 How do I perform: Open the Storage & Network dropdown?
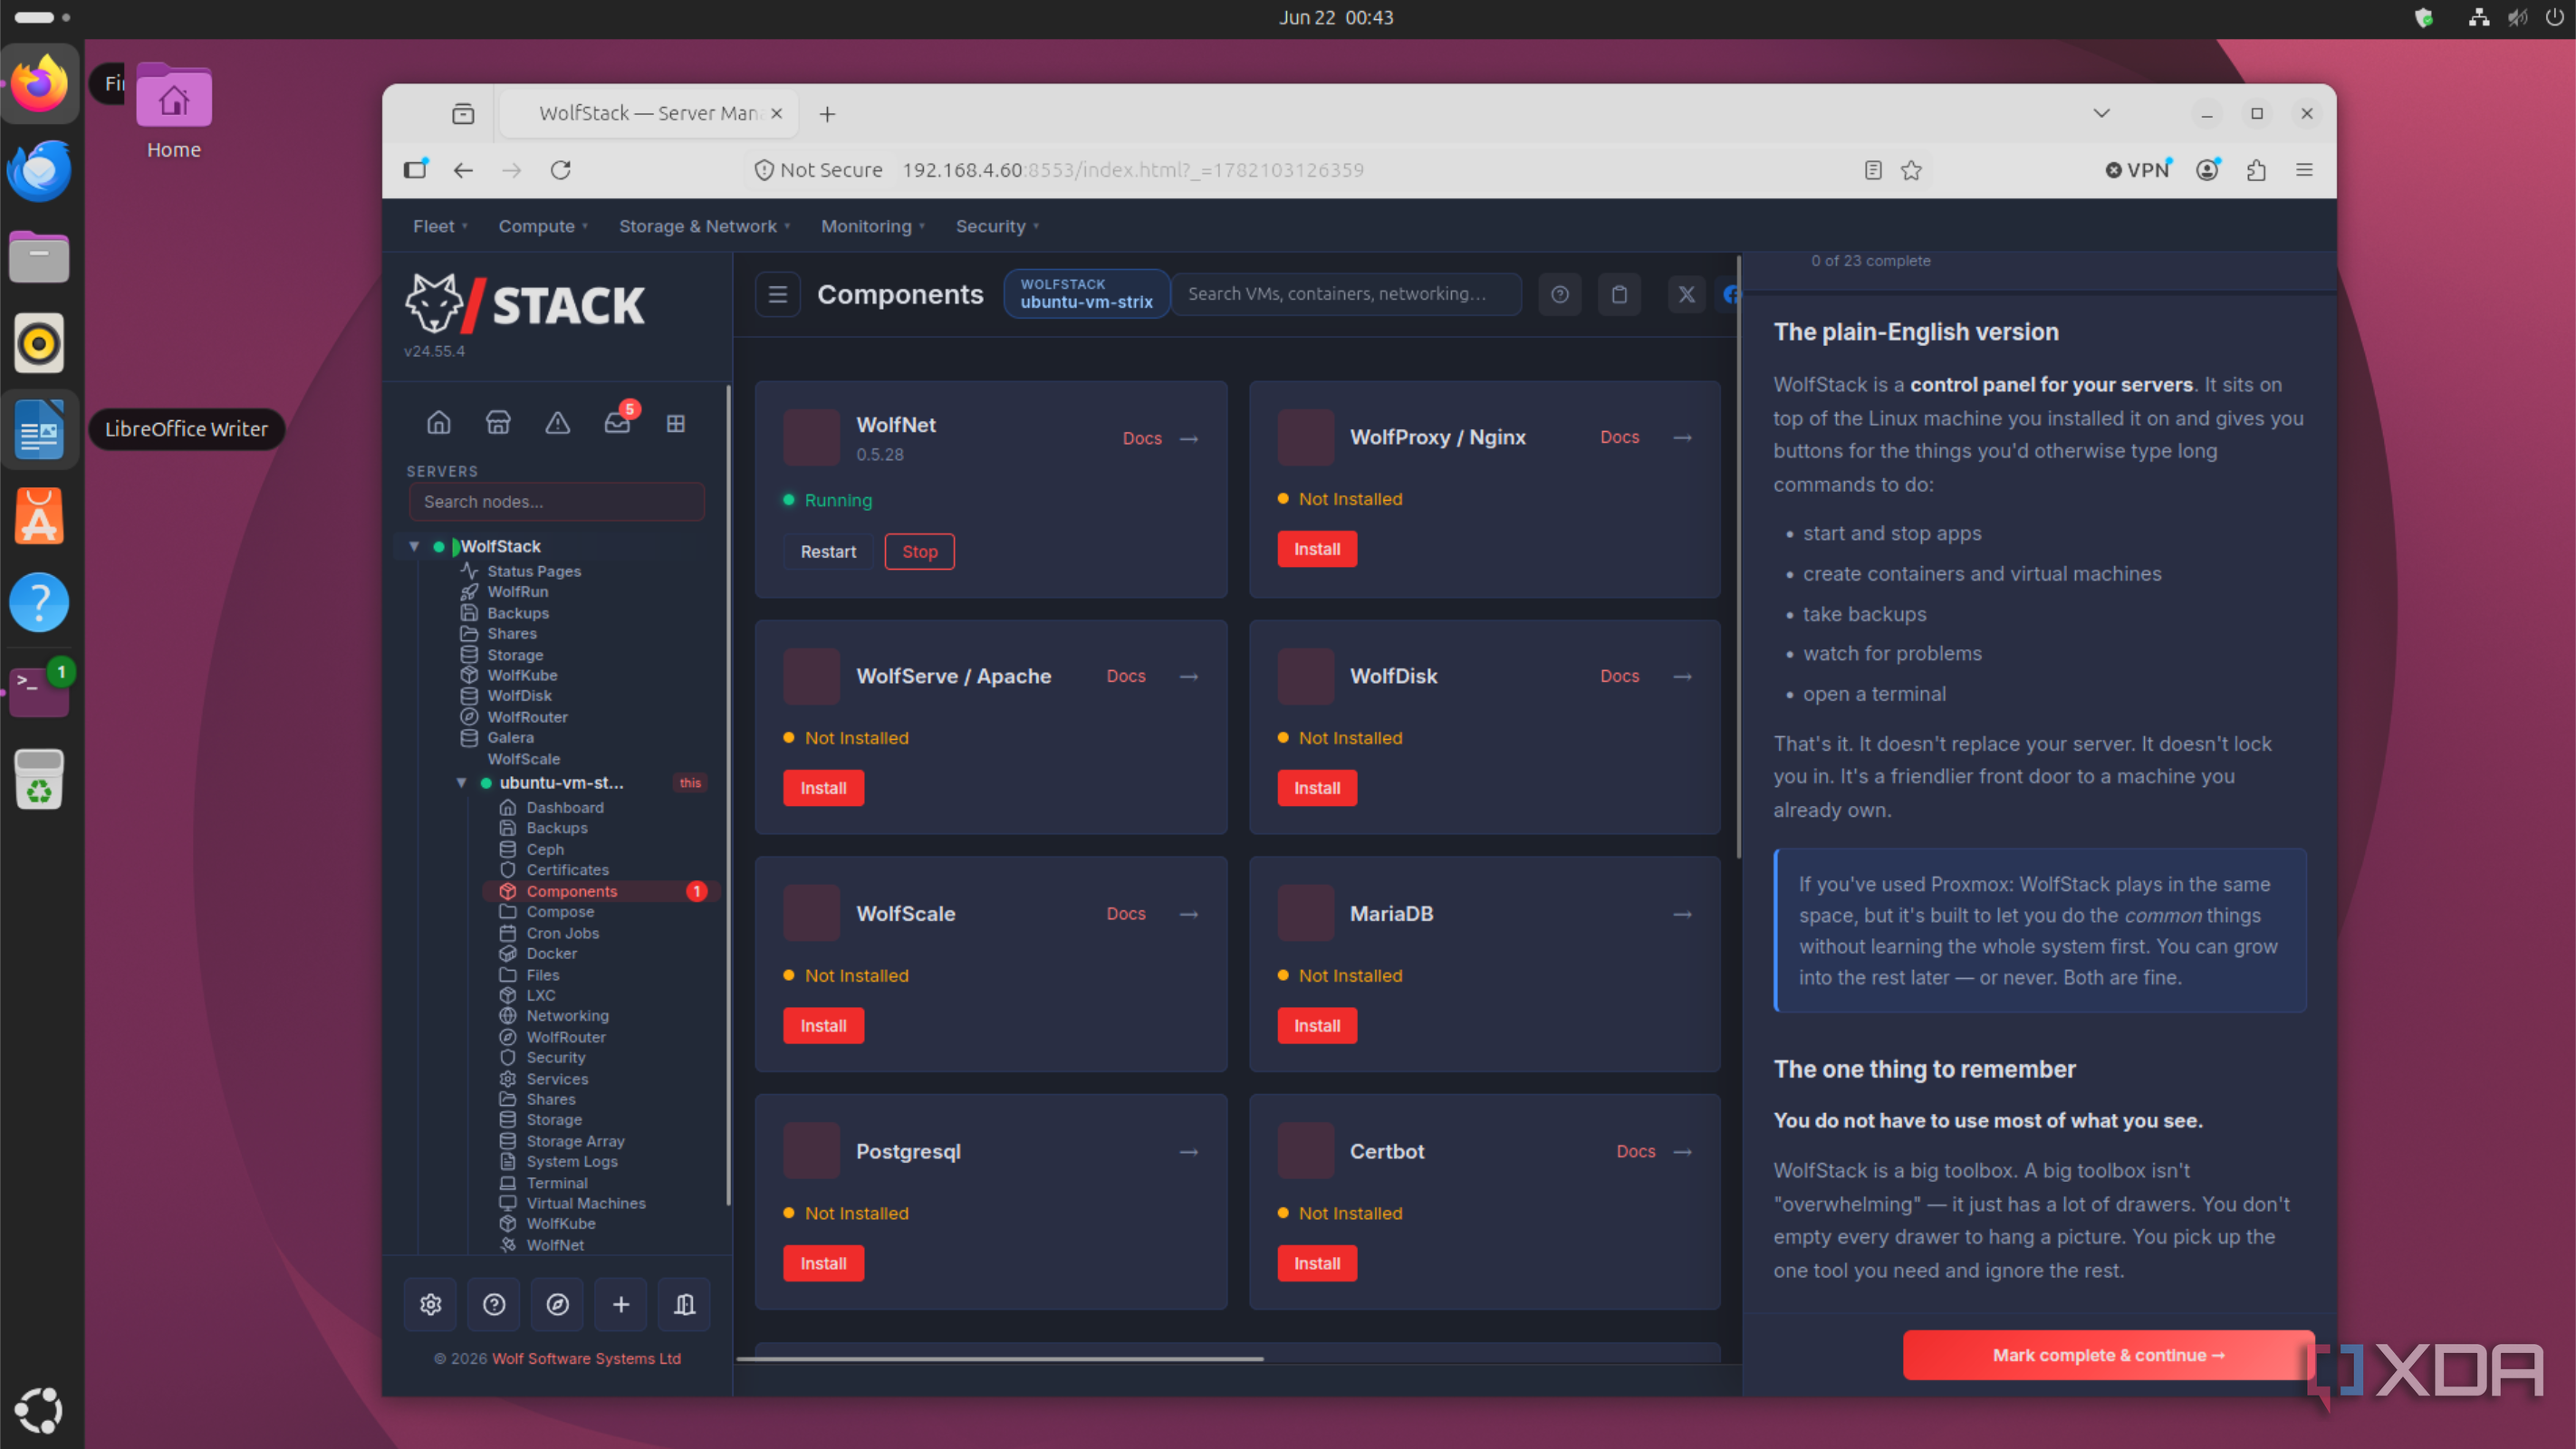tap(705, 226)
